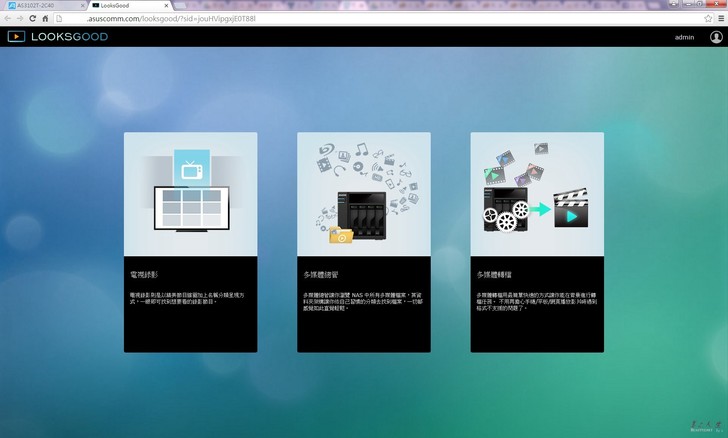Select the LooksGood browser tab
This screenshot has width=728, height=438.
(122, 6)
